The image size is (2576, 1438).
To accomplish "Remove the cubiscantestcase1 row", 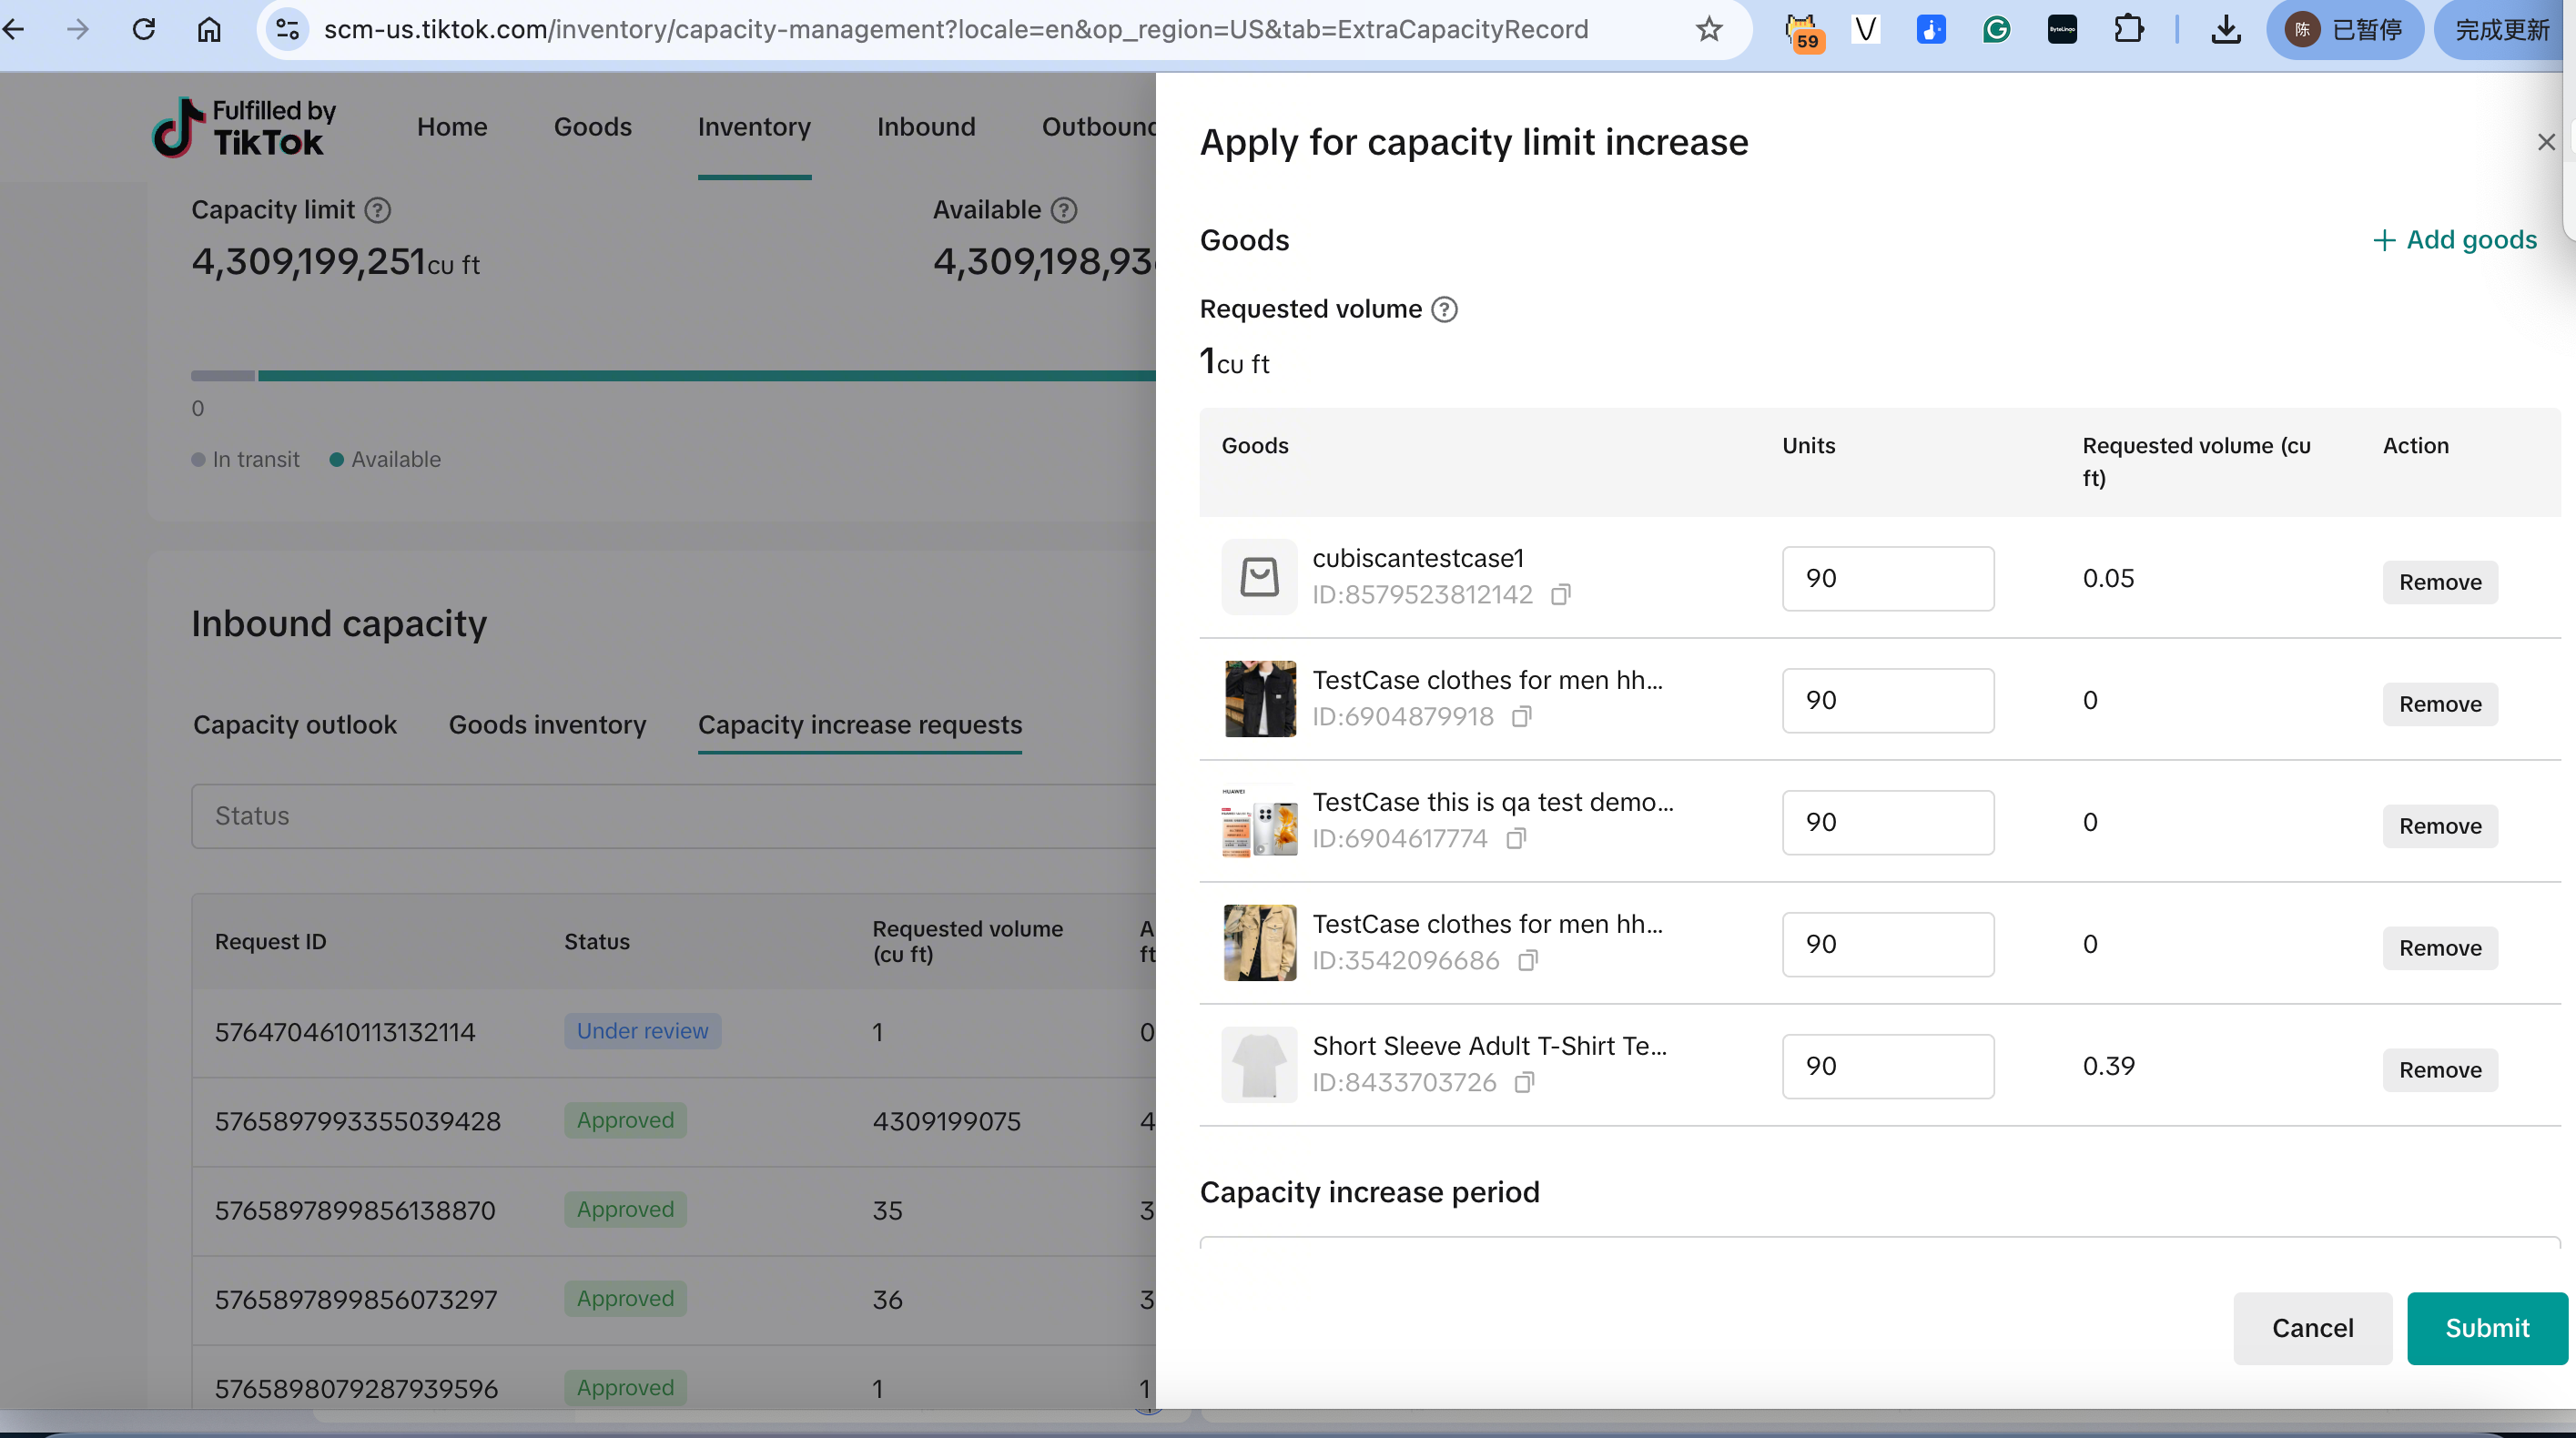I will [x=2439, y=582].
